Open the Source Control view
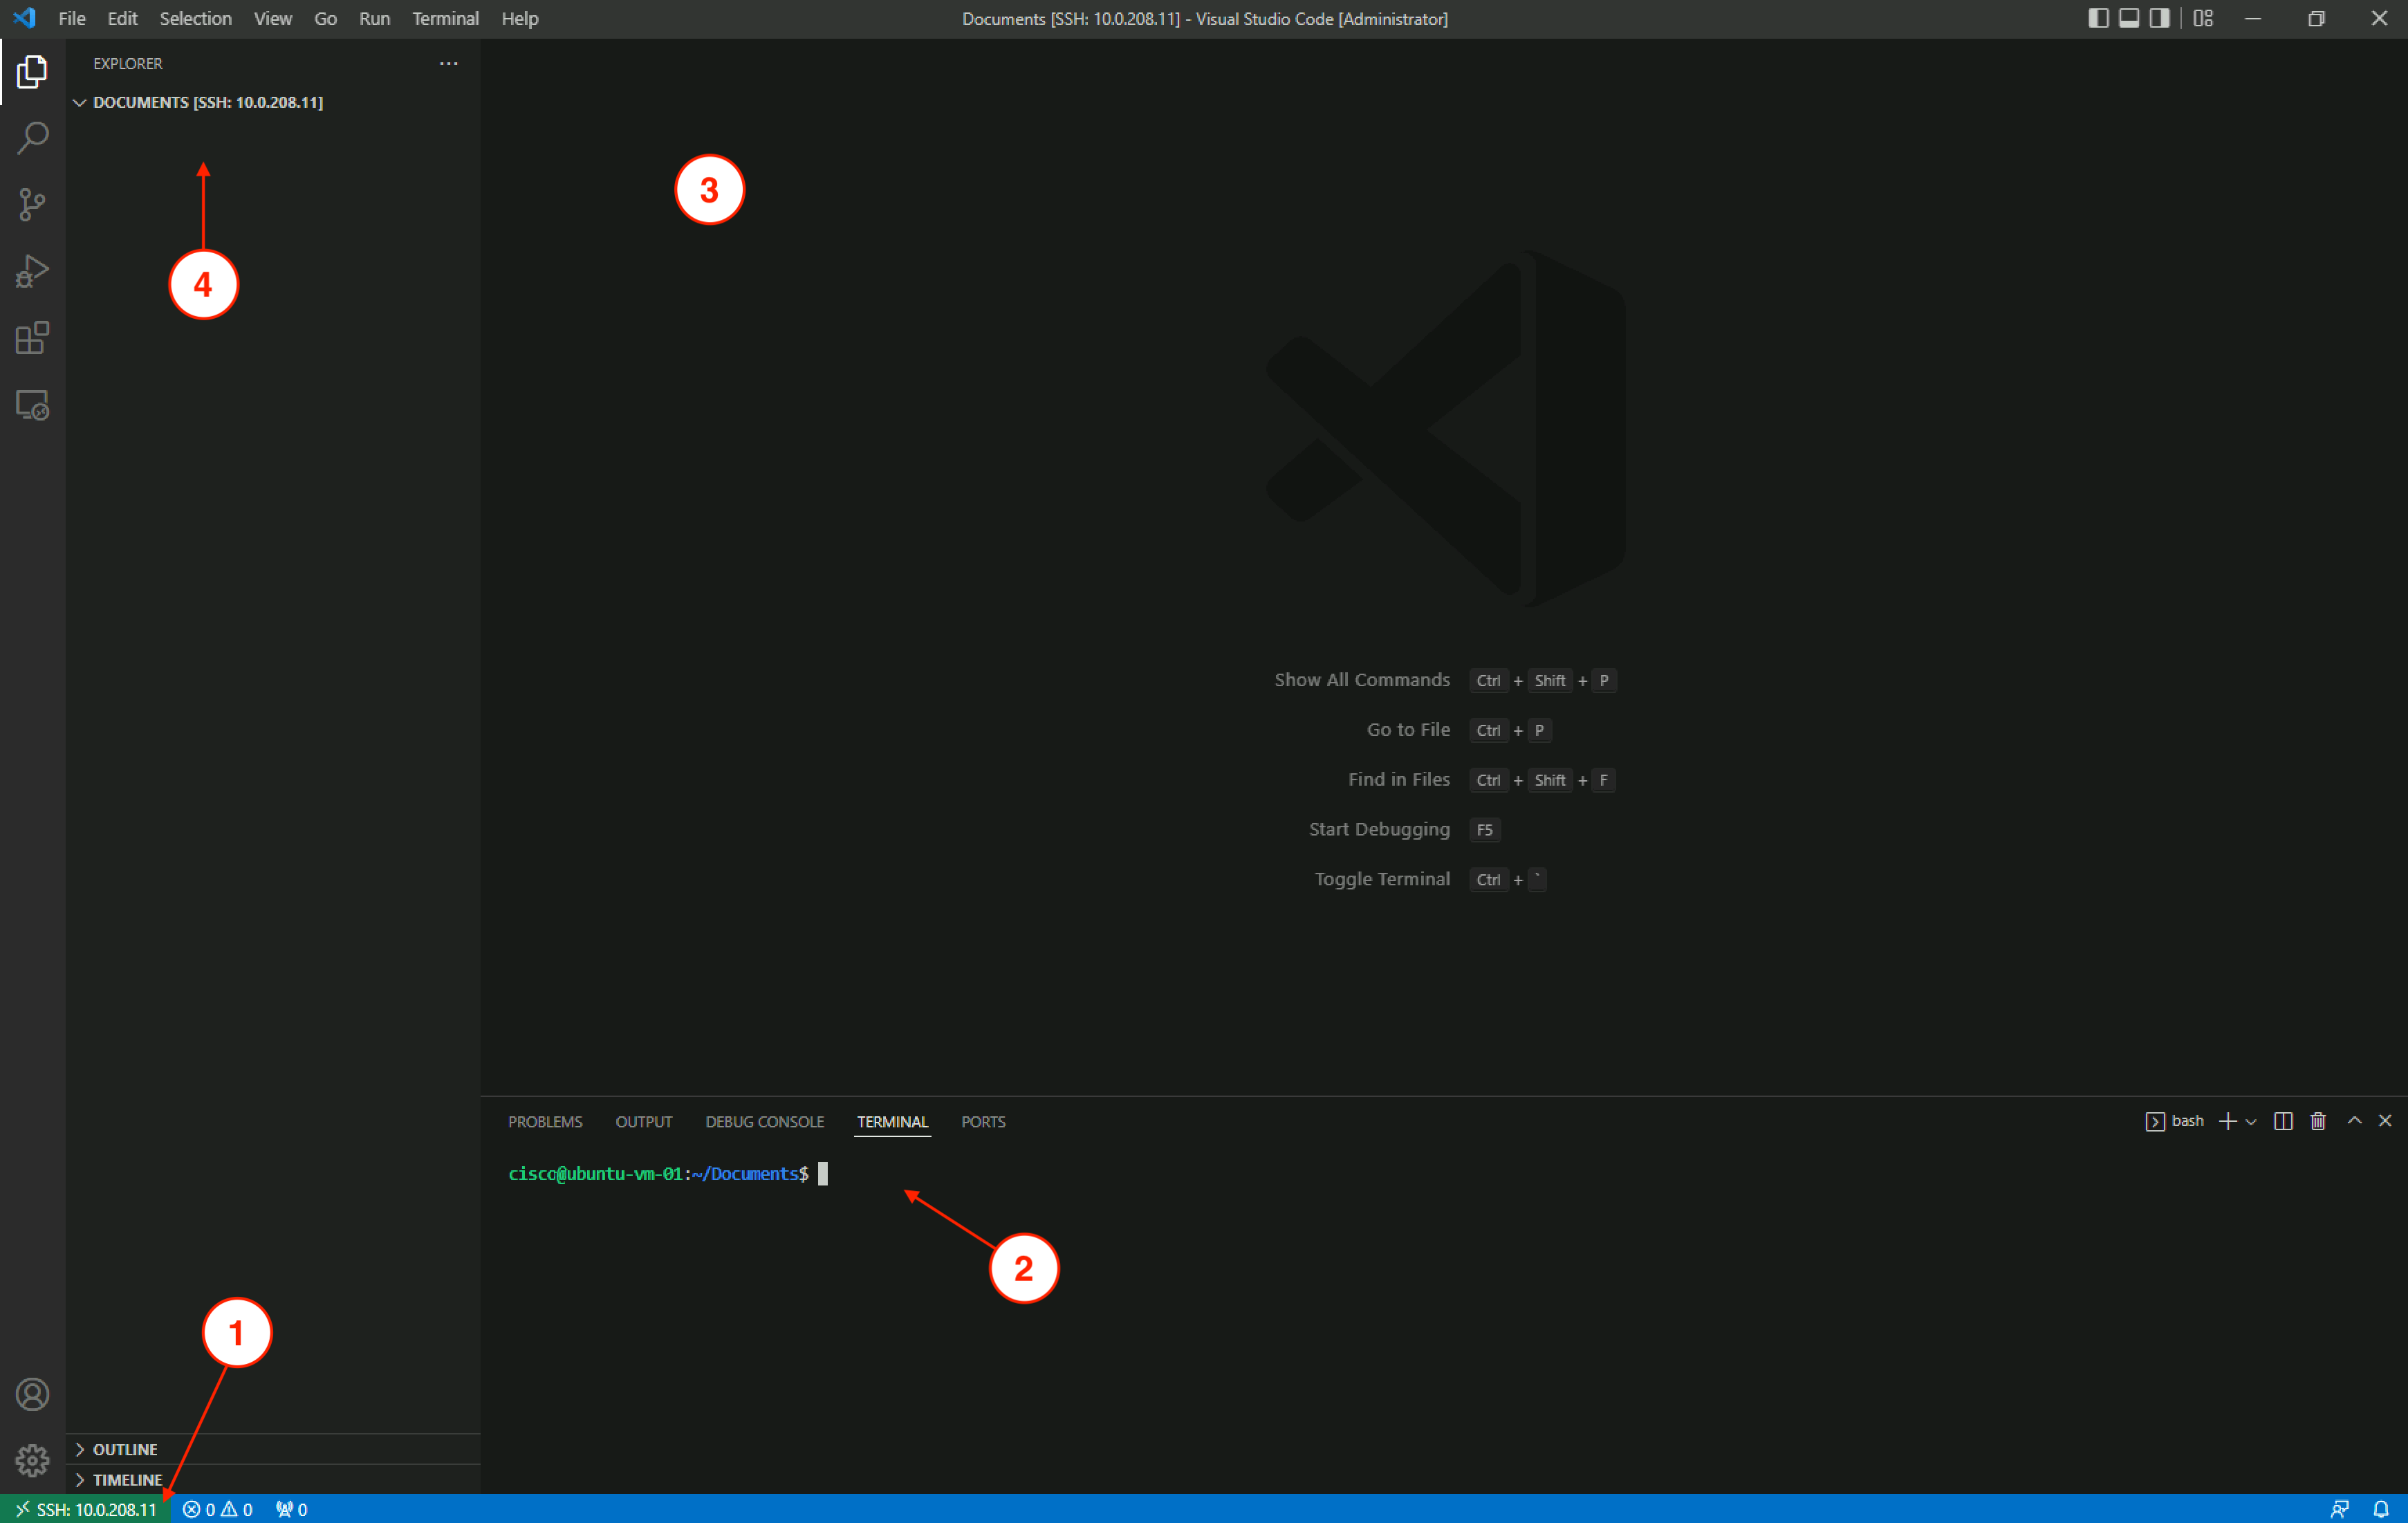 32,205
